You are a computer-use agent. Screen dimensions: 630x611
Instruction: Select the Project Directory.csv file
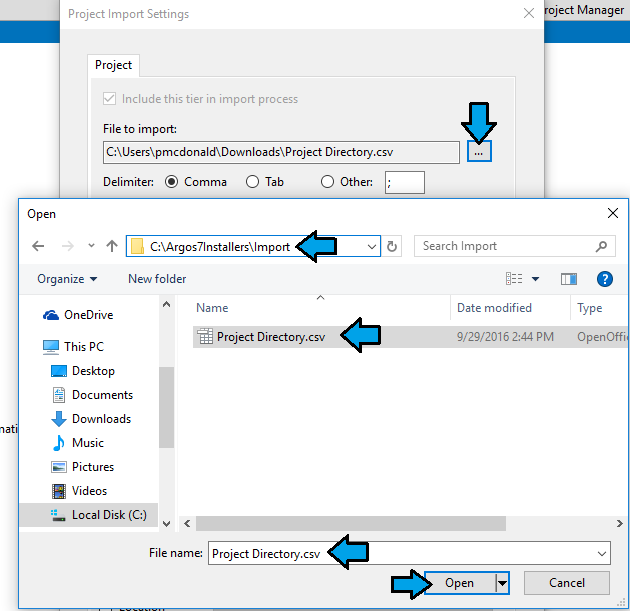coord(271,337)
